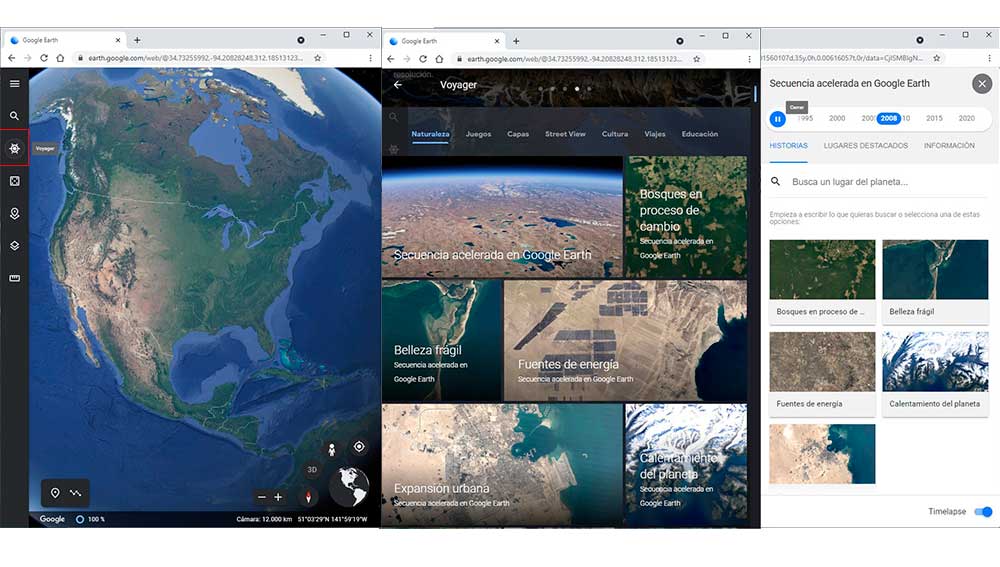Switch to INFORMACIÓN tab

pos(949,146)
